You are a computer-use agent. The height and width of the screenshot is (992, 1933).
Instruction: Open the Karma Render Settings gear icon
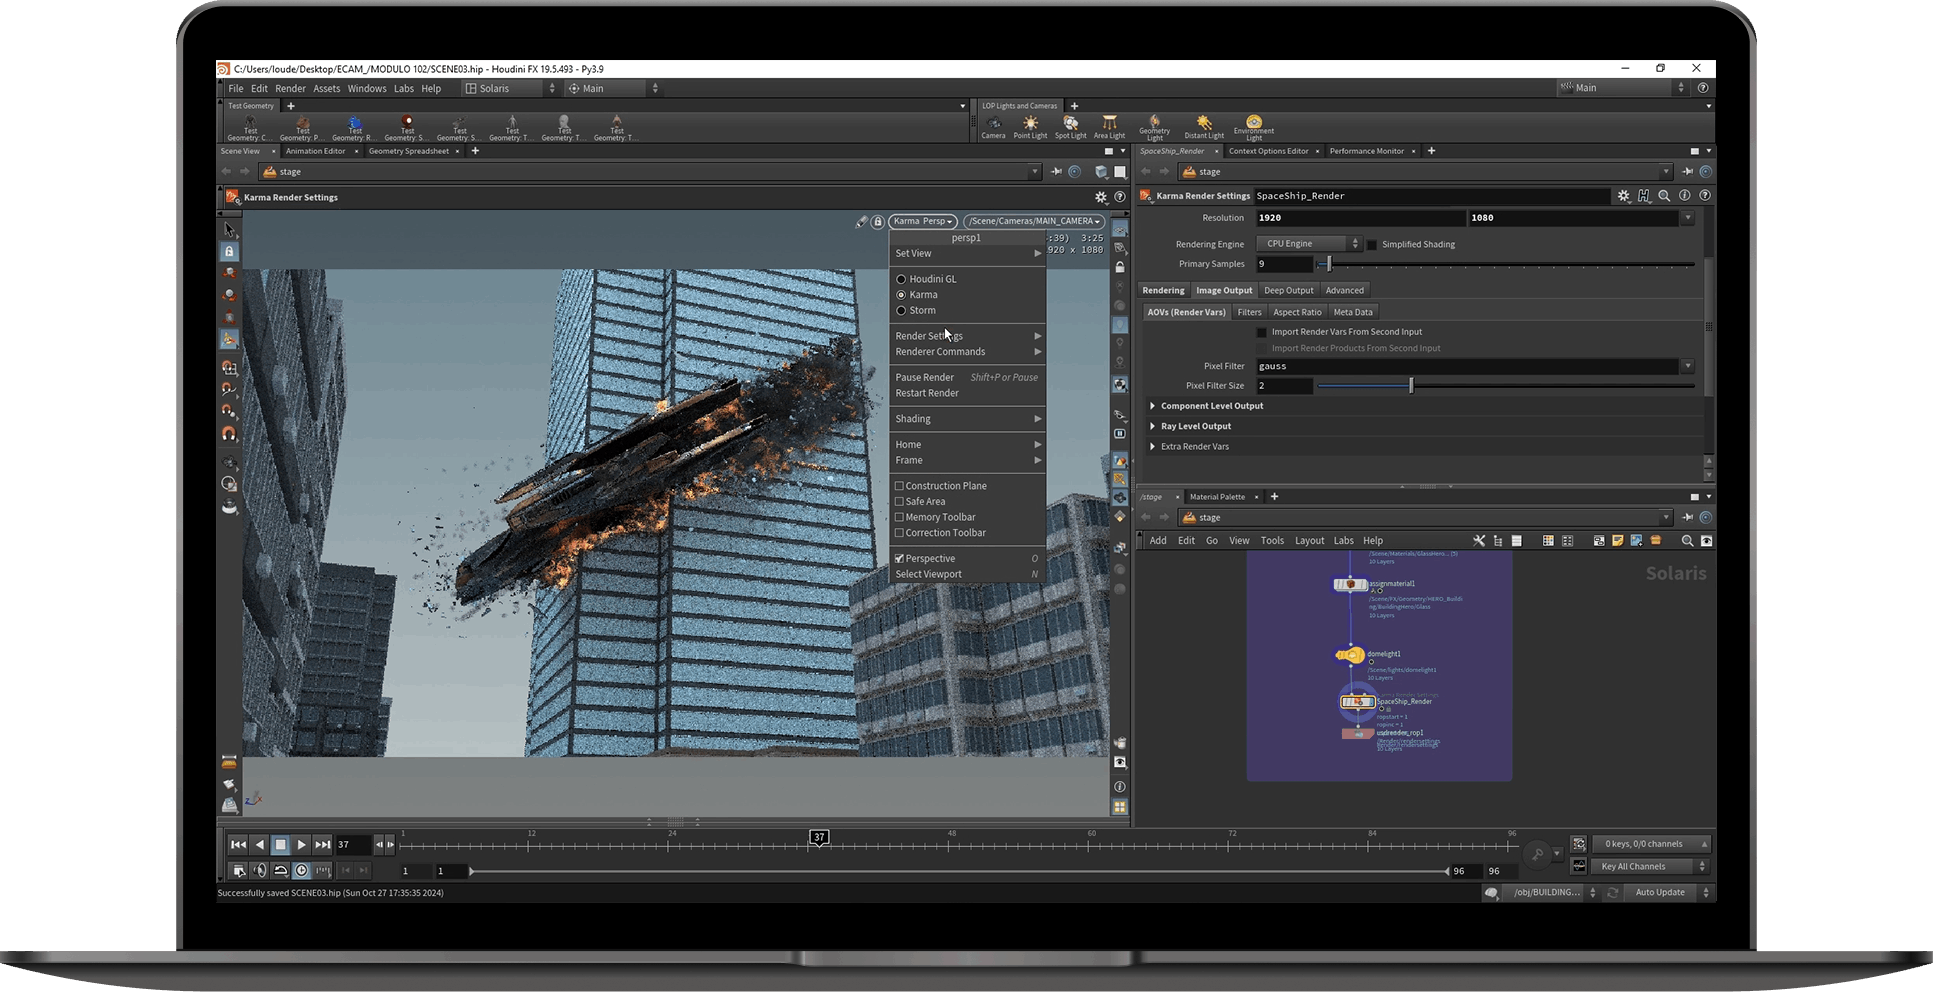[1624, 196]
